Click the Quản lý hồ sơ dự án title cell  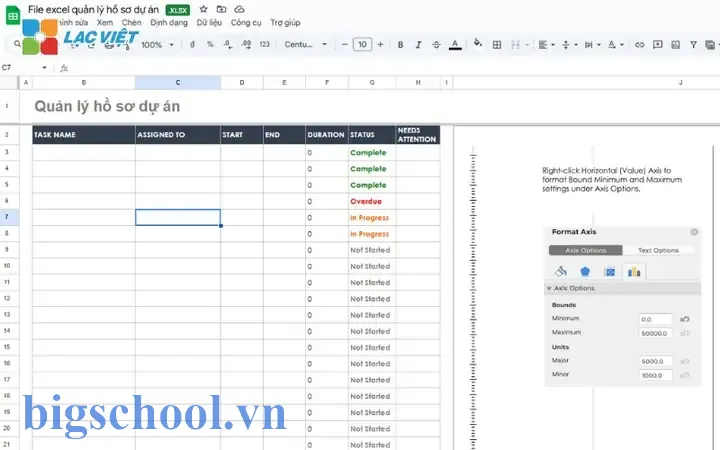(107, 107)
